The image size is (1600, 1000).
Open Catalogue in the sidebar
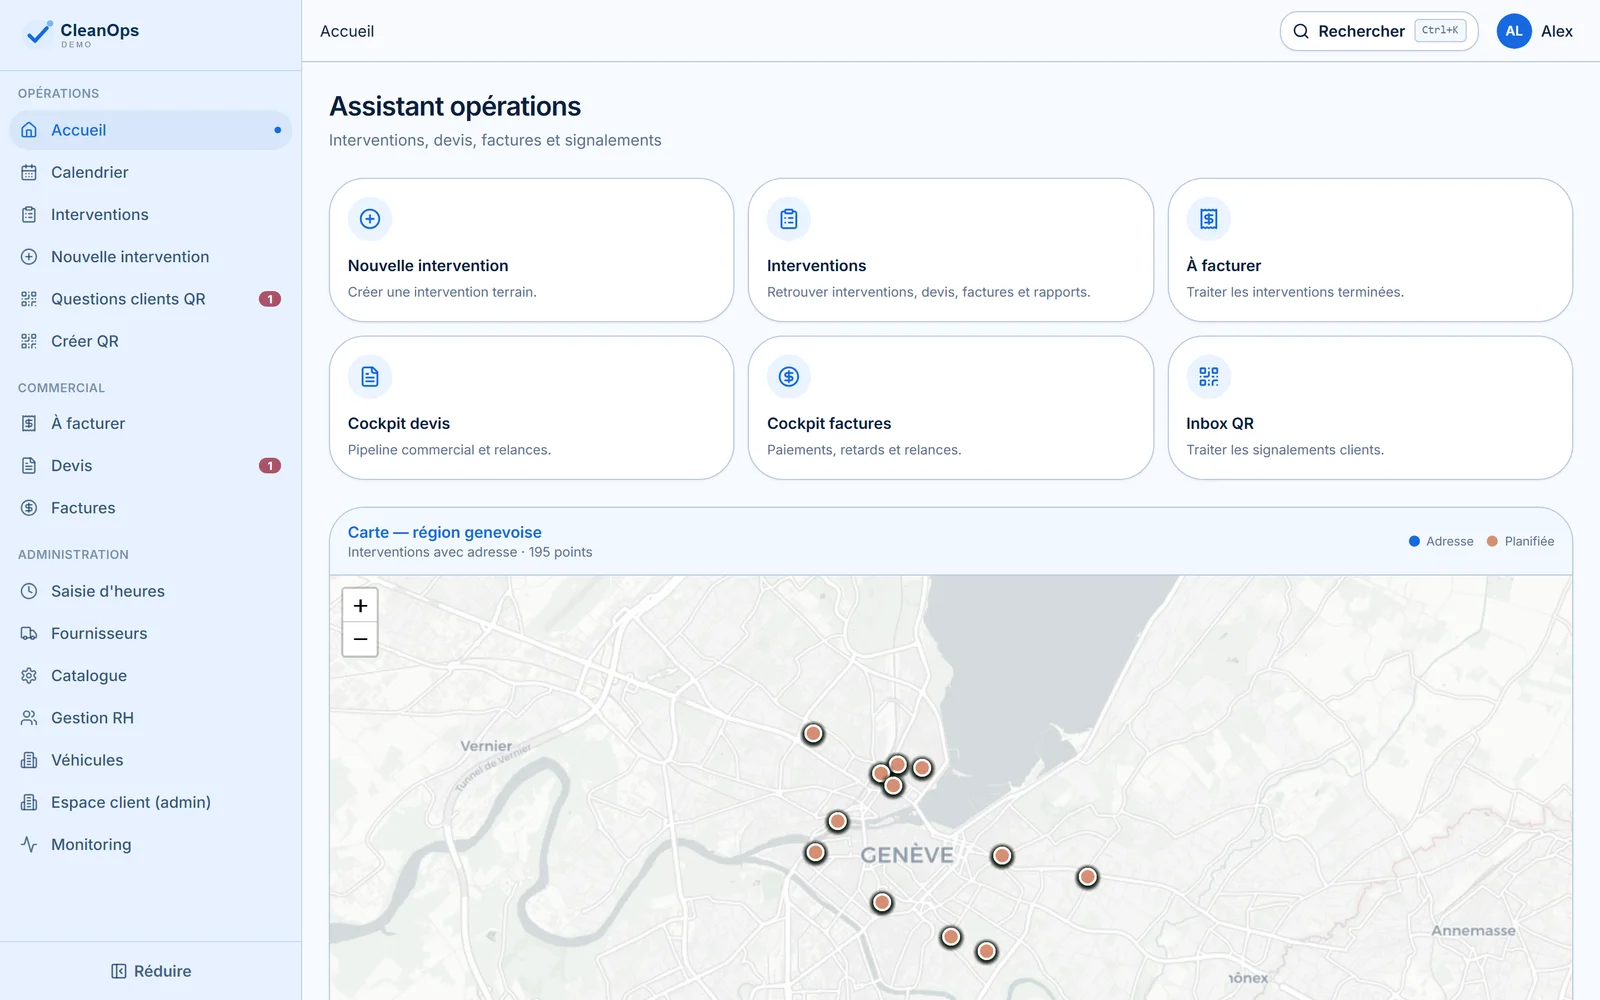tap(150, 676)
